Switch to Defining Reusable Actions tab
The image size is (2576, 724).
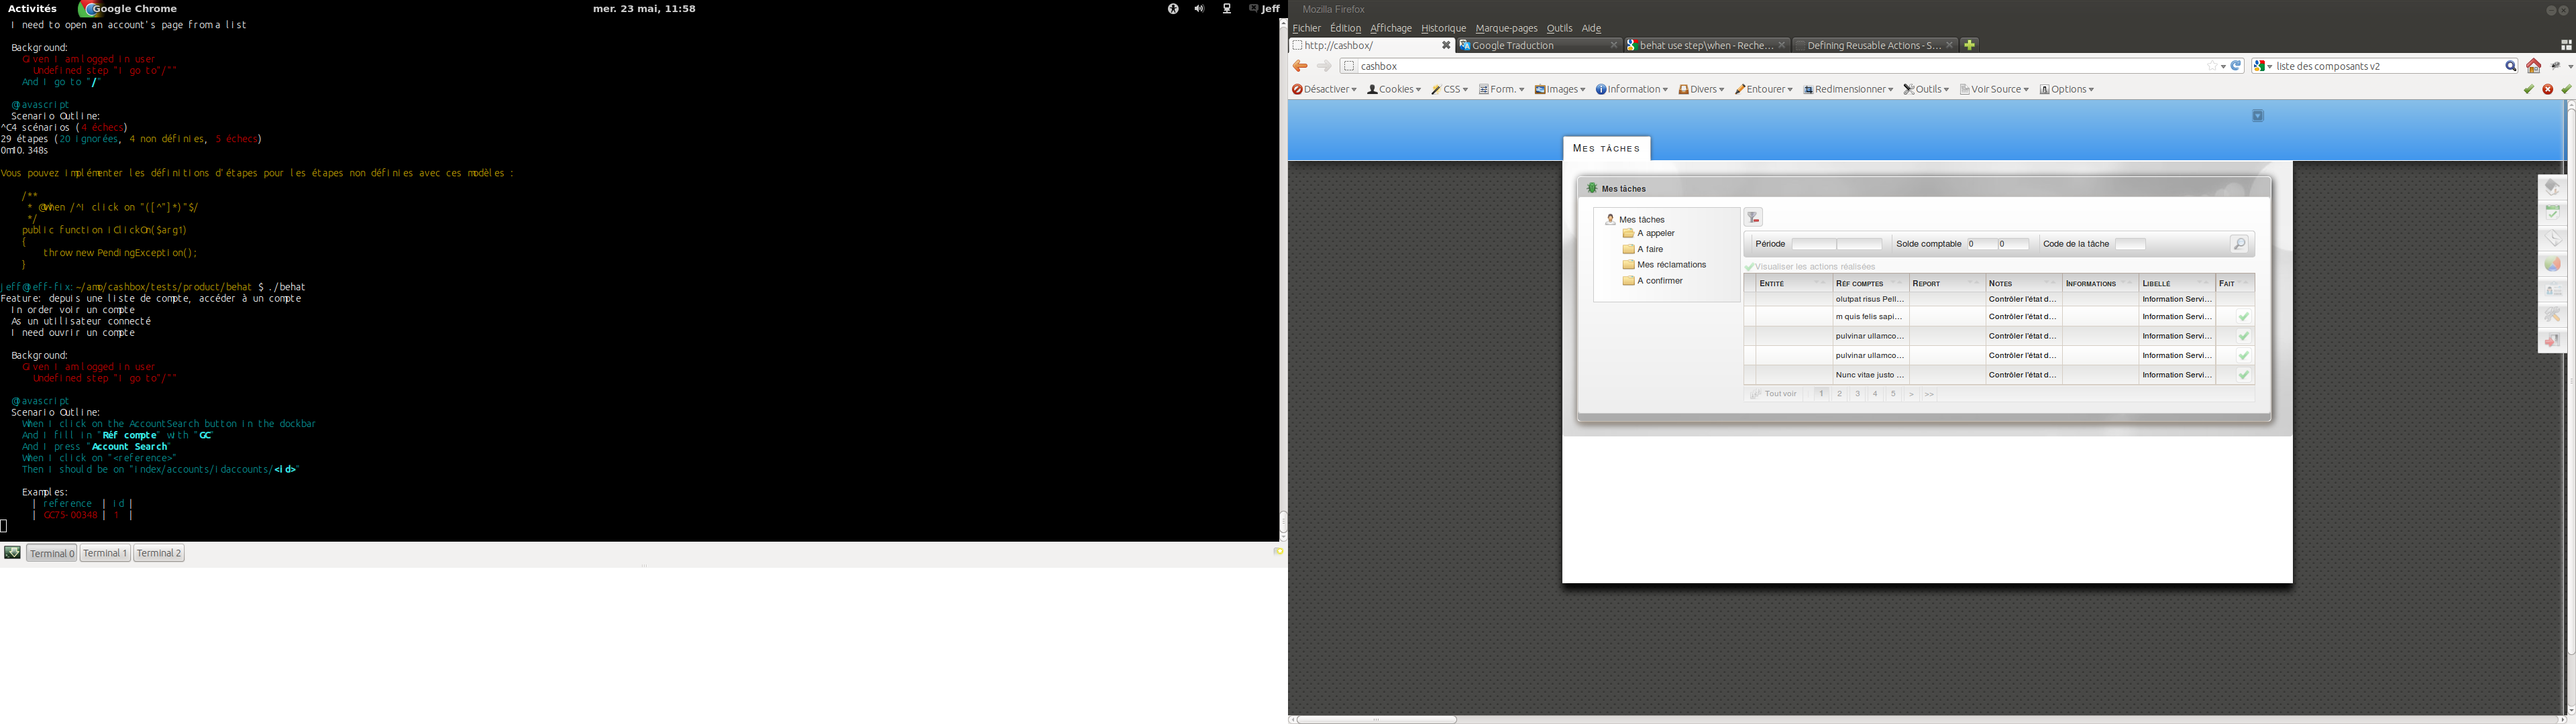click(x=1874, y=46)
